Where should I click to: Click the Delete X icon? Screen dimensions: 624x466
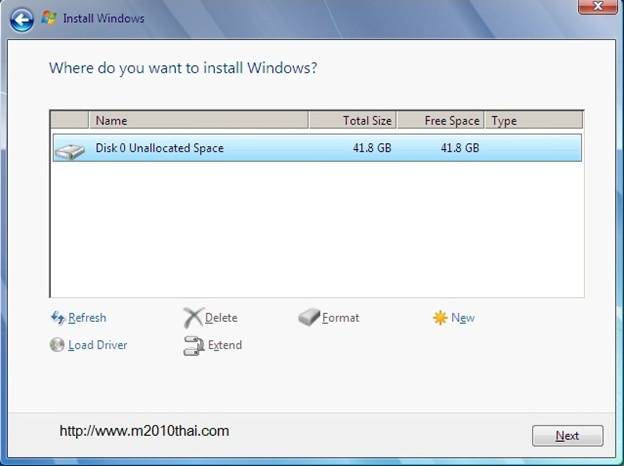tap(193, 317)
